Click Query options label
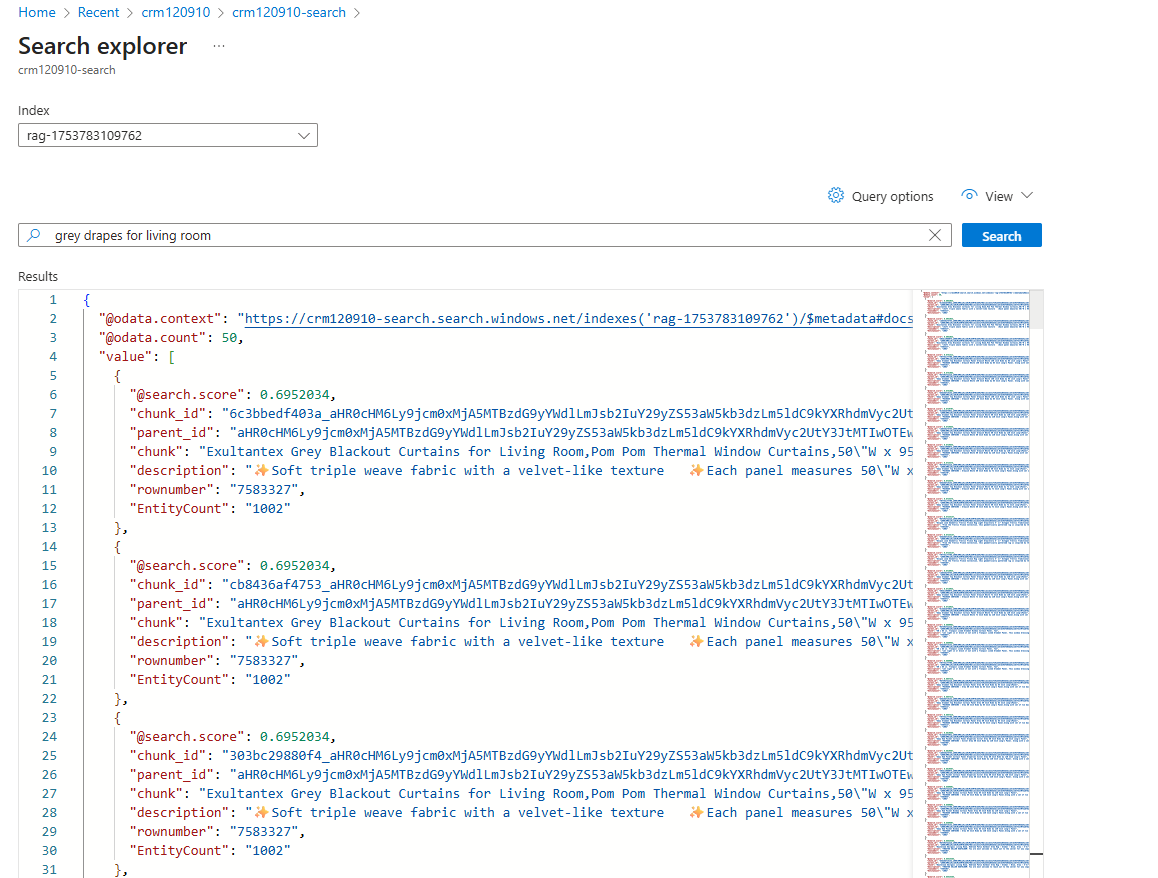Screen dimensions: 1158x878 pos(892,196)
